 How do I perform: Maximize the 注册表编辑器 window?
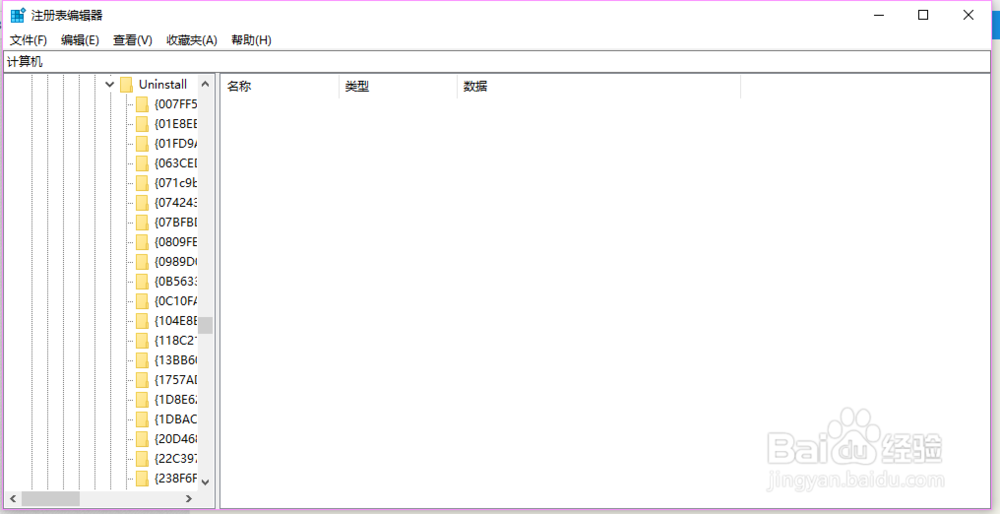click(x=923, y=15)
